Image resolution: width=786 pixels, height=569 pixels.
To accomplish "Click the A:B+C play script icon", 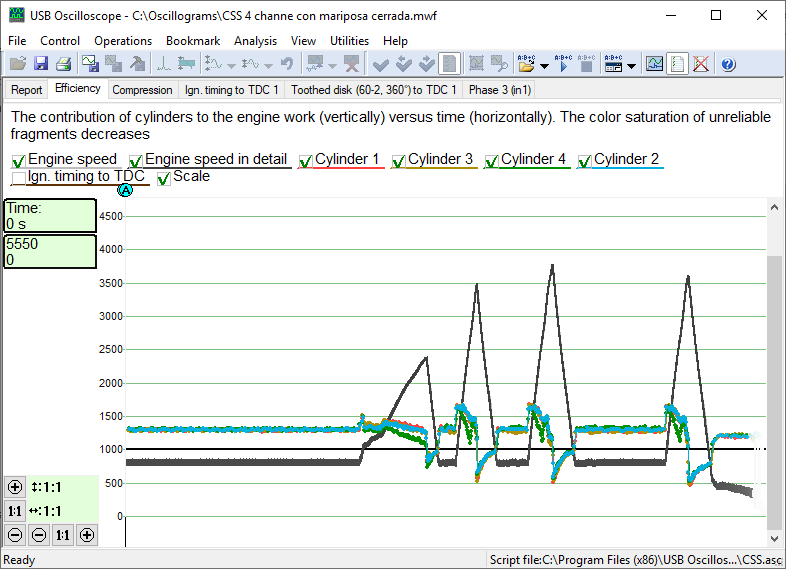I will [564, 64].
